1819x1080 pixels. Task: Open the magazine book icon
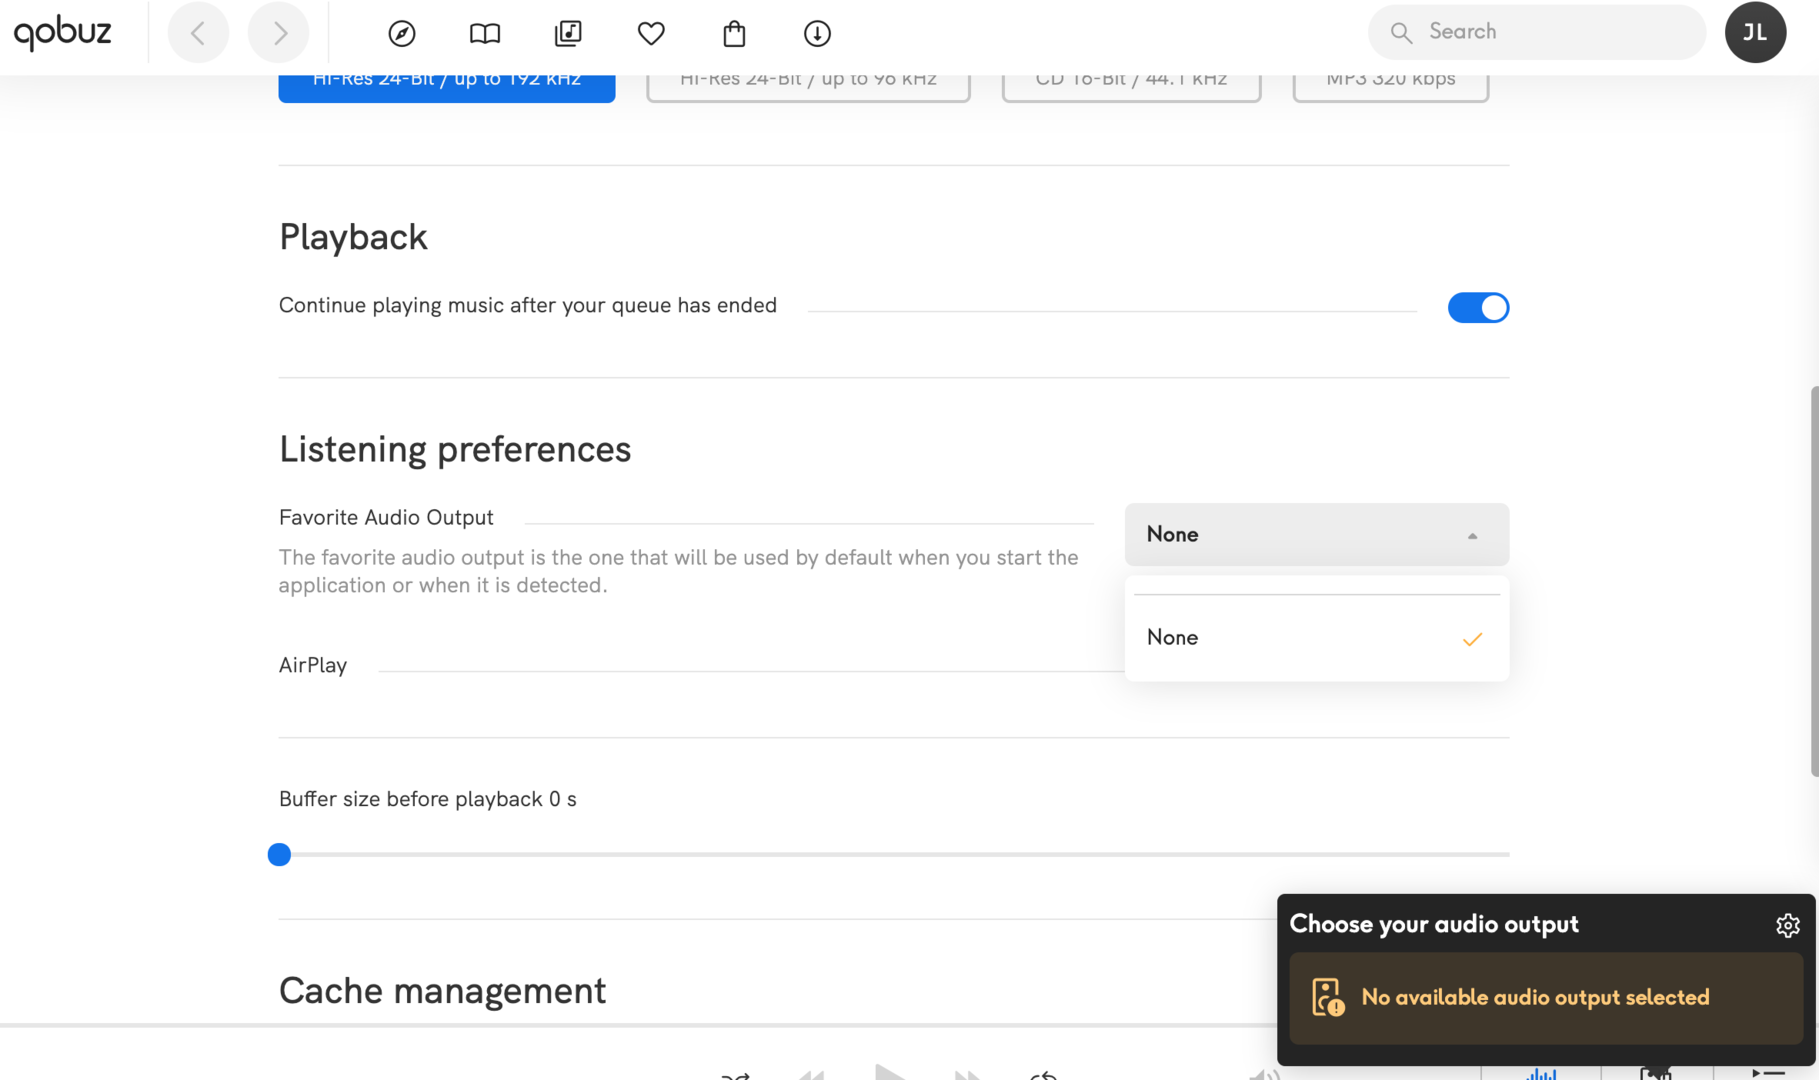[485, 33]
